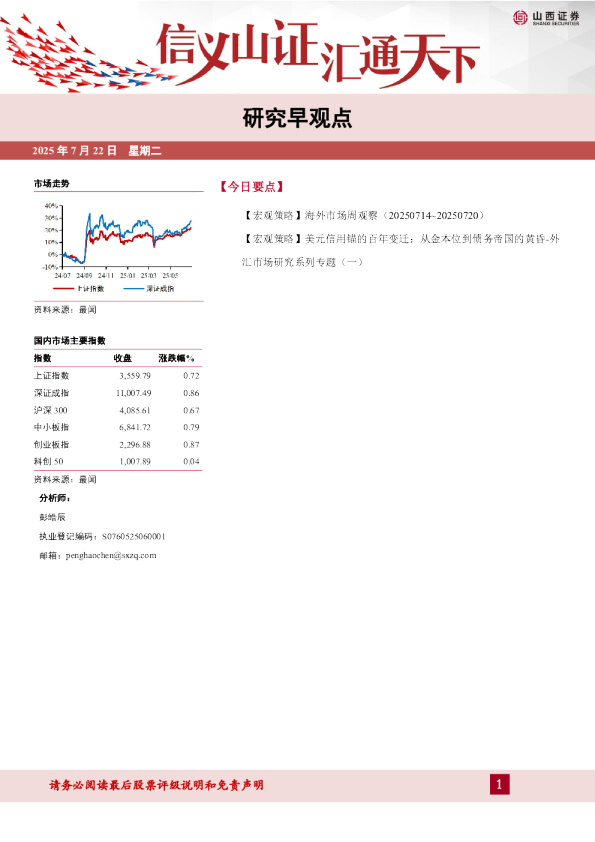Select the 研究早观点 title heading
Viewport: 595px width, 842px height.
[x=297, y=118]
